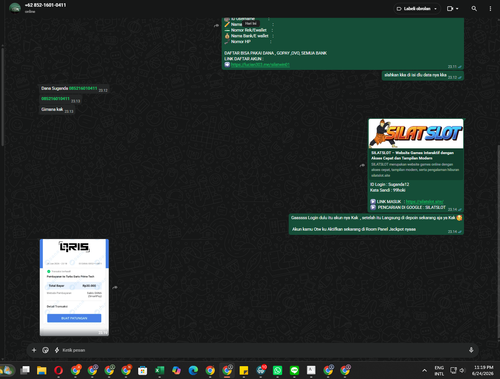This screenshot has height=379, width=500.
Task: Forward the QRIS image using arrow icon
Action: (115, 287)
